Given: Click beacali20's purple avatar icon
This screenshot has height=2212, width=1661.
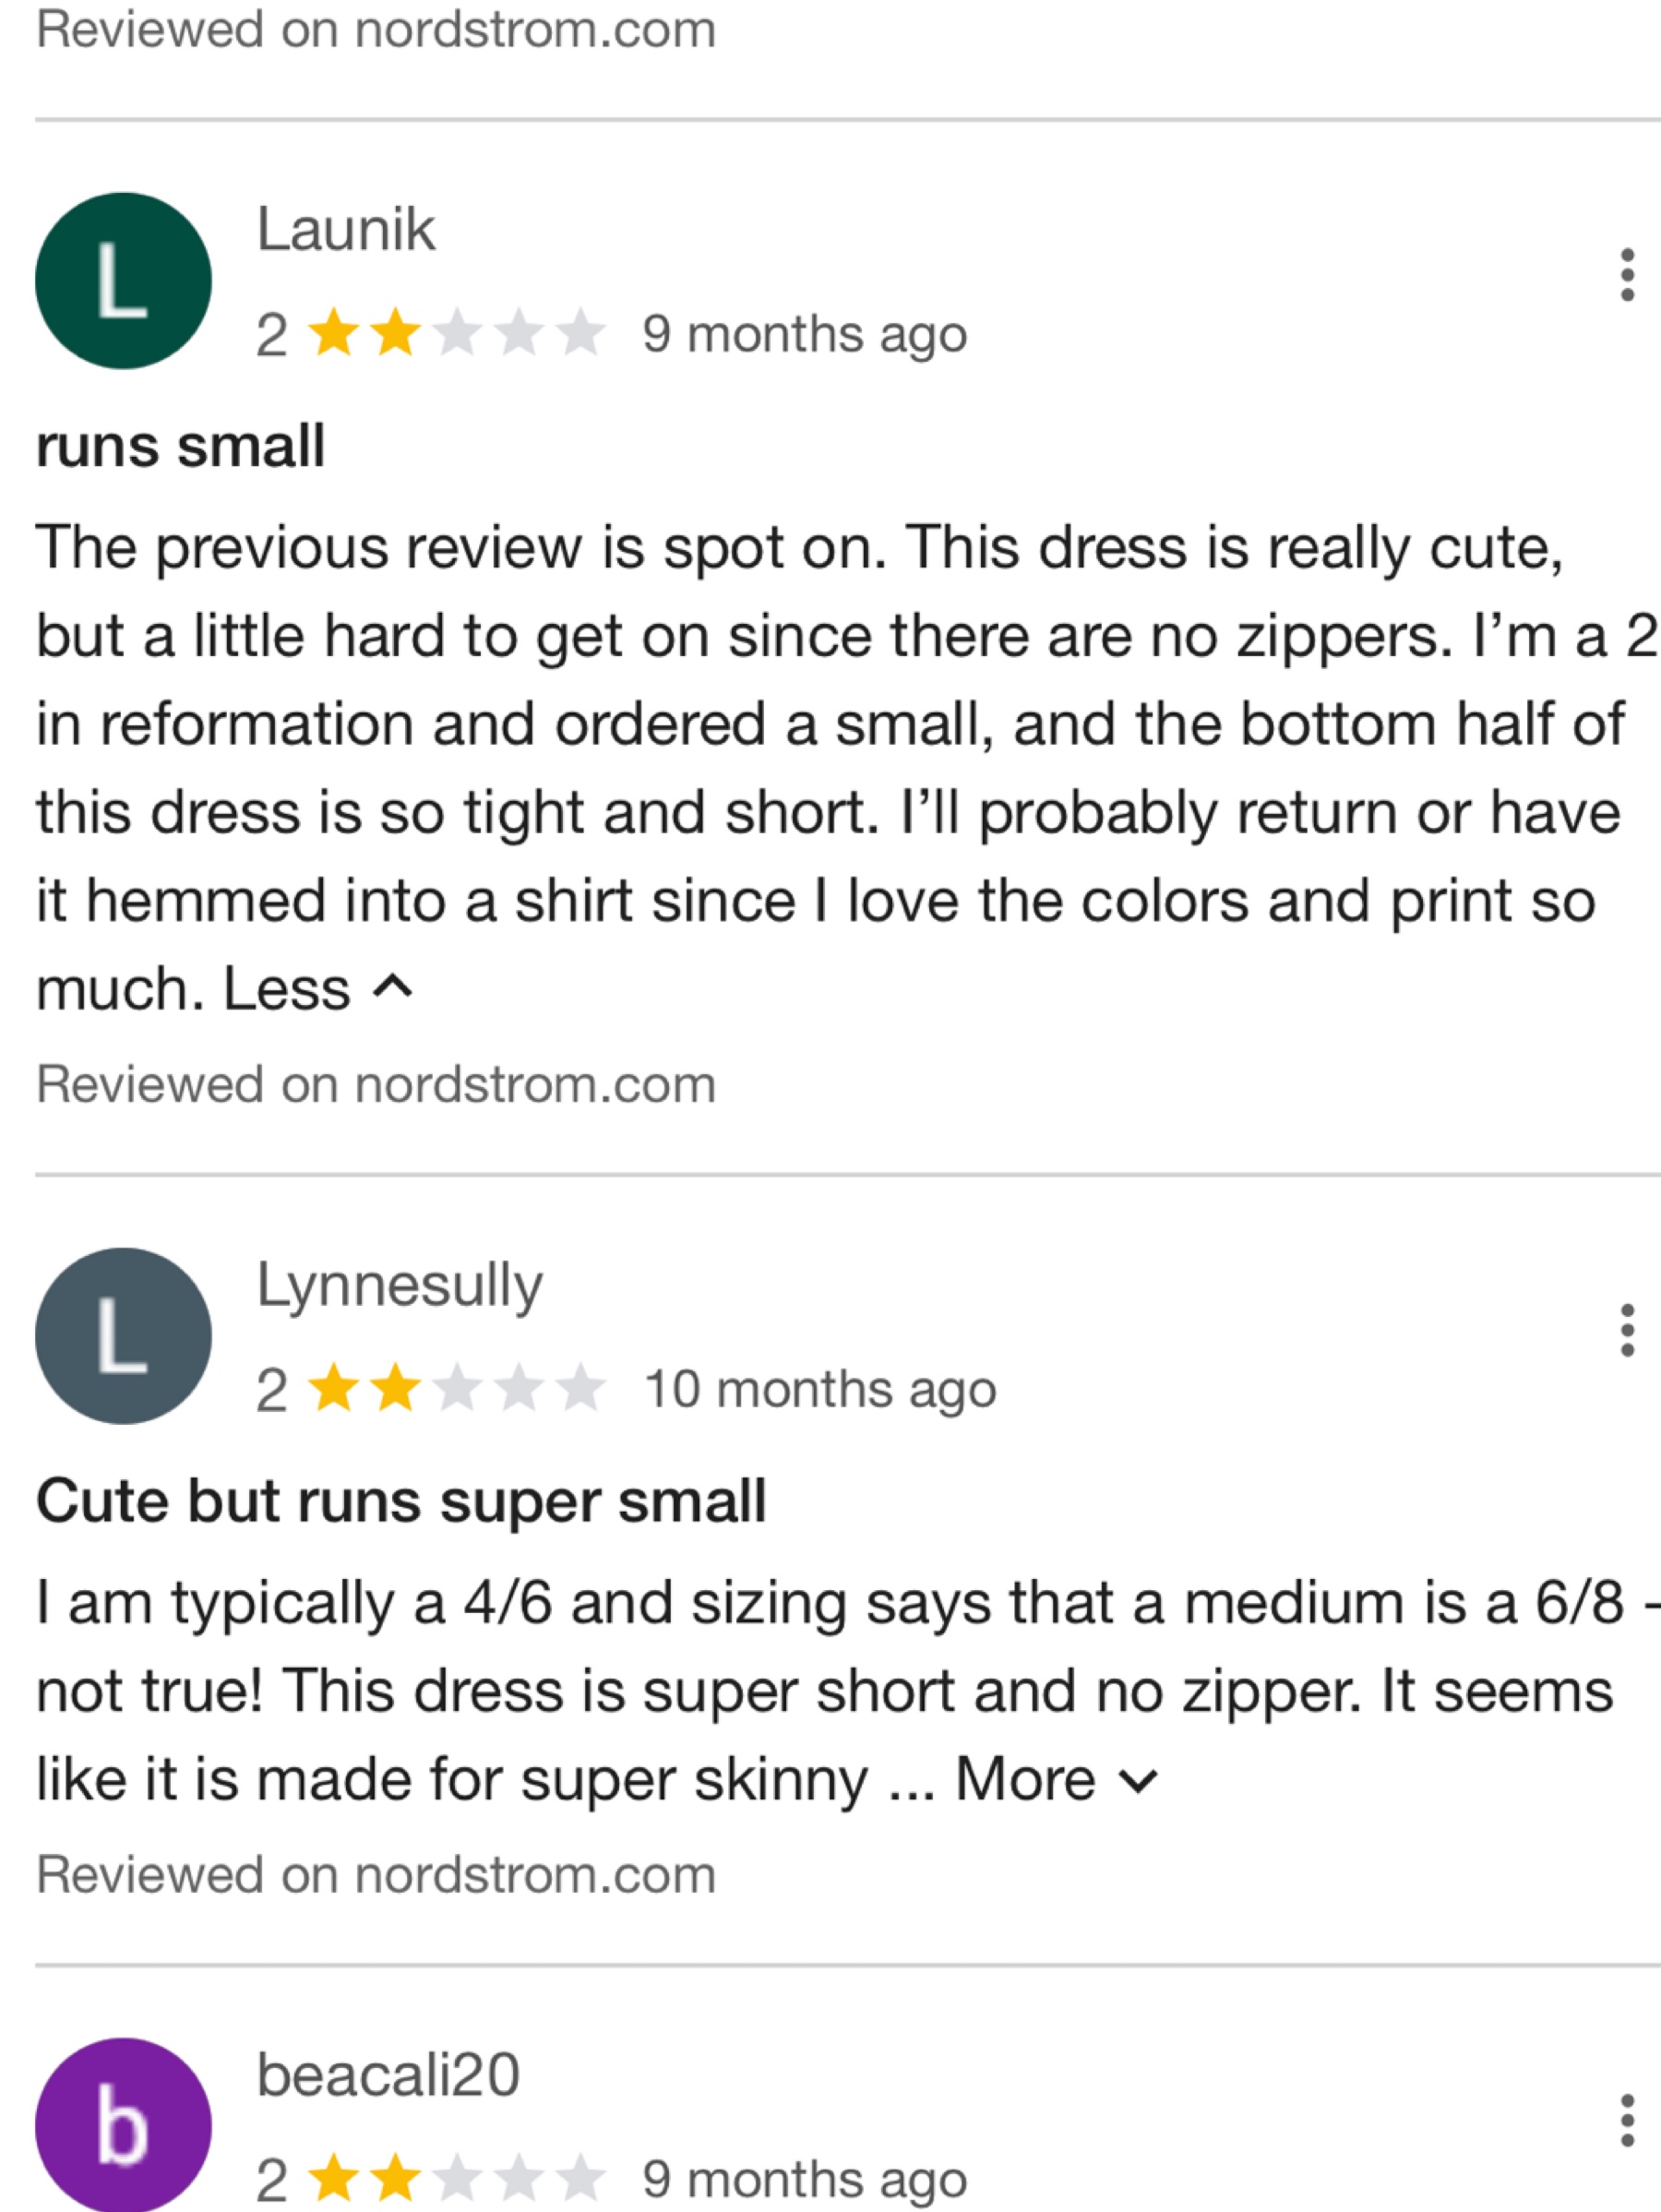Looking at the screenshot, I should click(x=123, y=2125).
